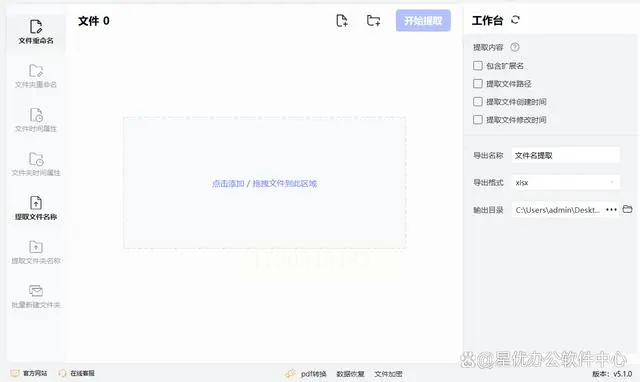Open the 文件时间属性 tool
Viewport: 640px width, 382px height.
pos(36,120)
